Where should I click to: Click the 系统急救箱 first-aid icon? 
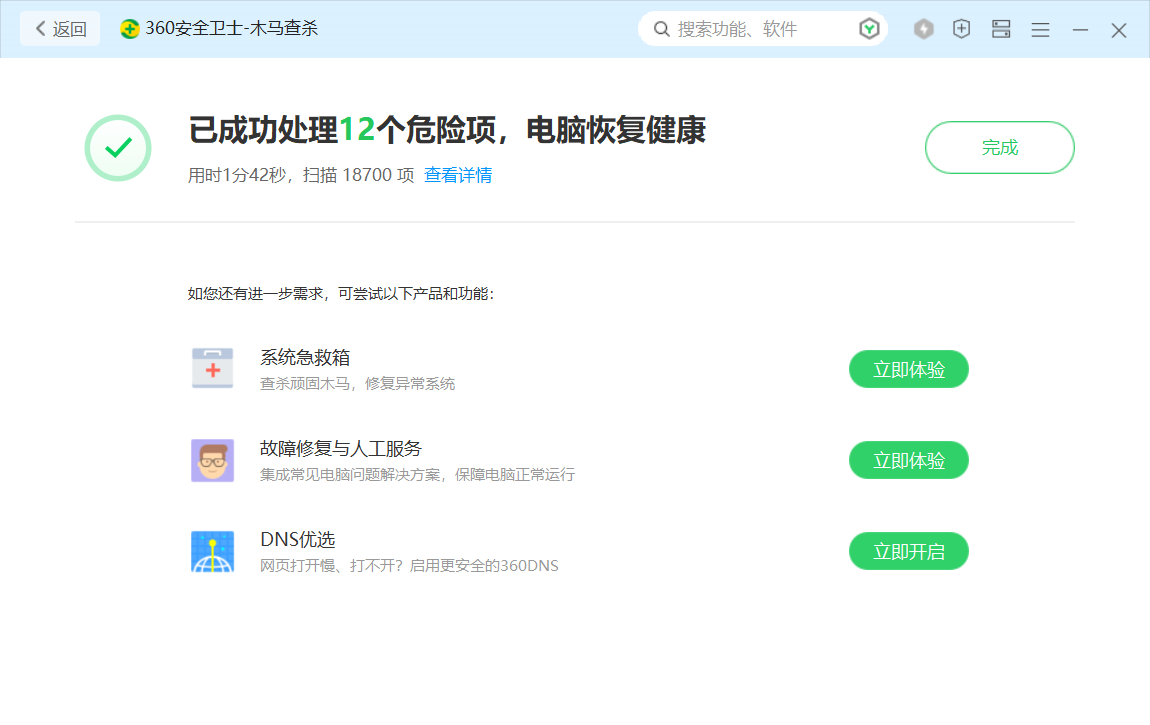coord(213,369)
